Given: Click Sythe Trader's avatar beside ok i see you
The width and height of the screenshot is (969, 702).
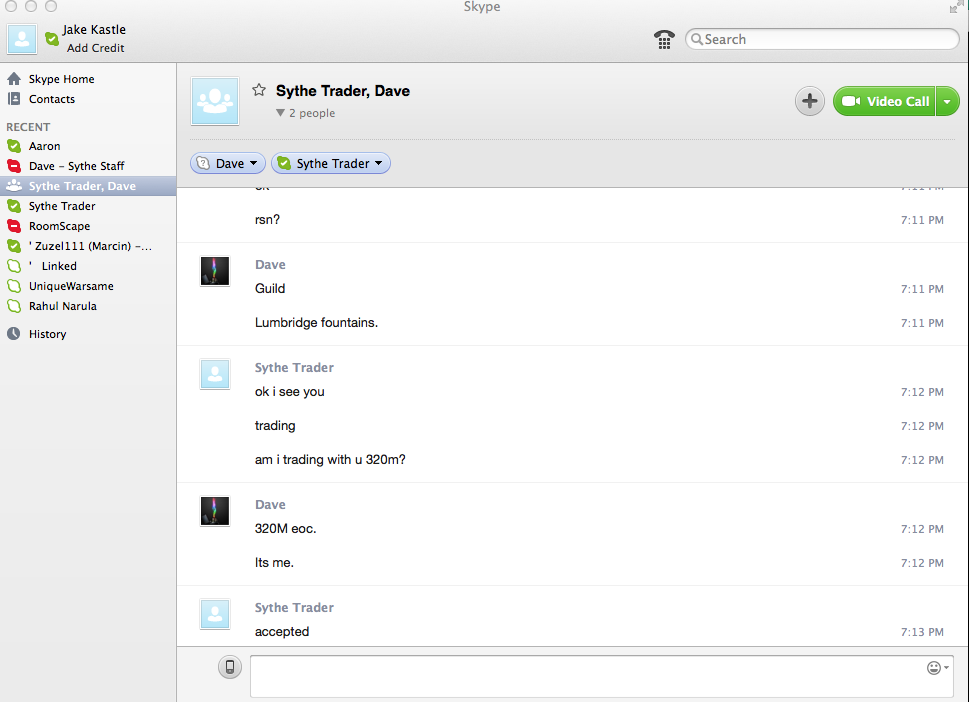Looking at the screenshot, I should point(215,374).
